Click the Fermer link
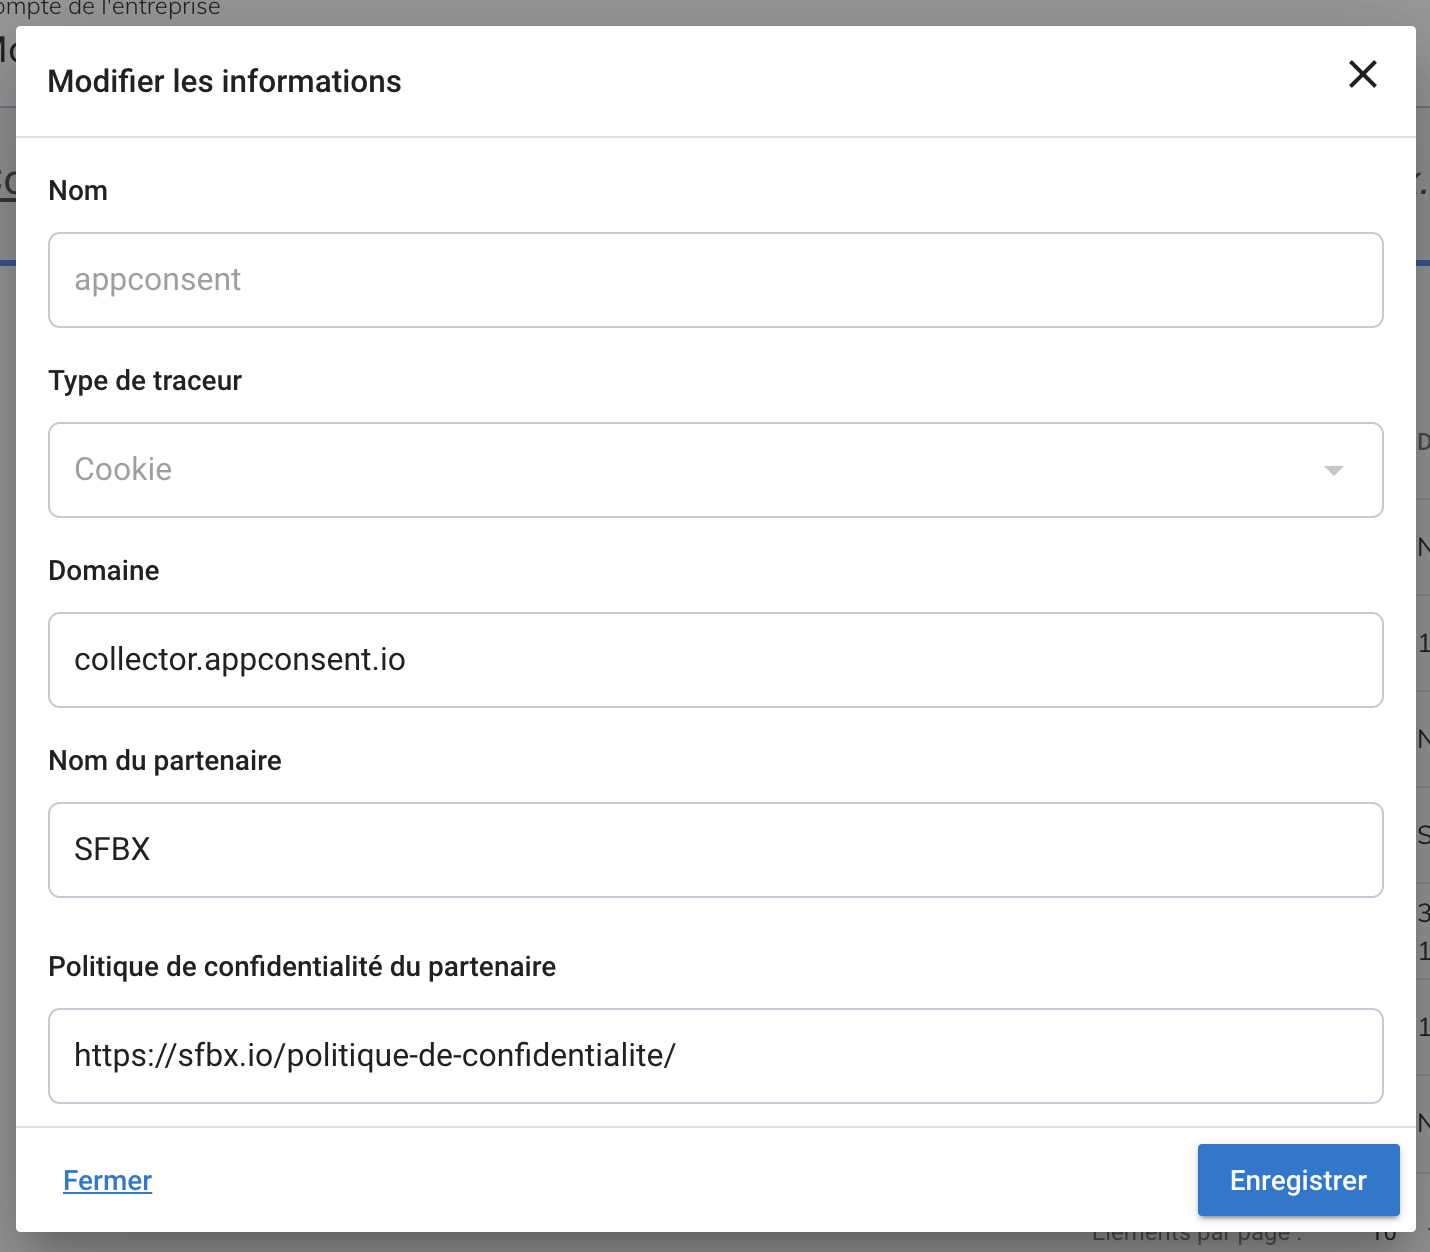 point(107,1181)
